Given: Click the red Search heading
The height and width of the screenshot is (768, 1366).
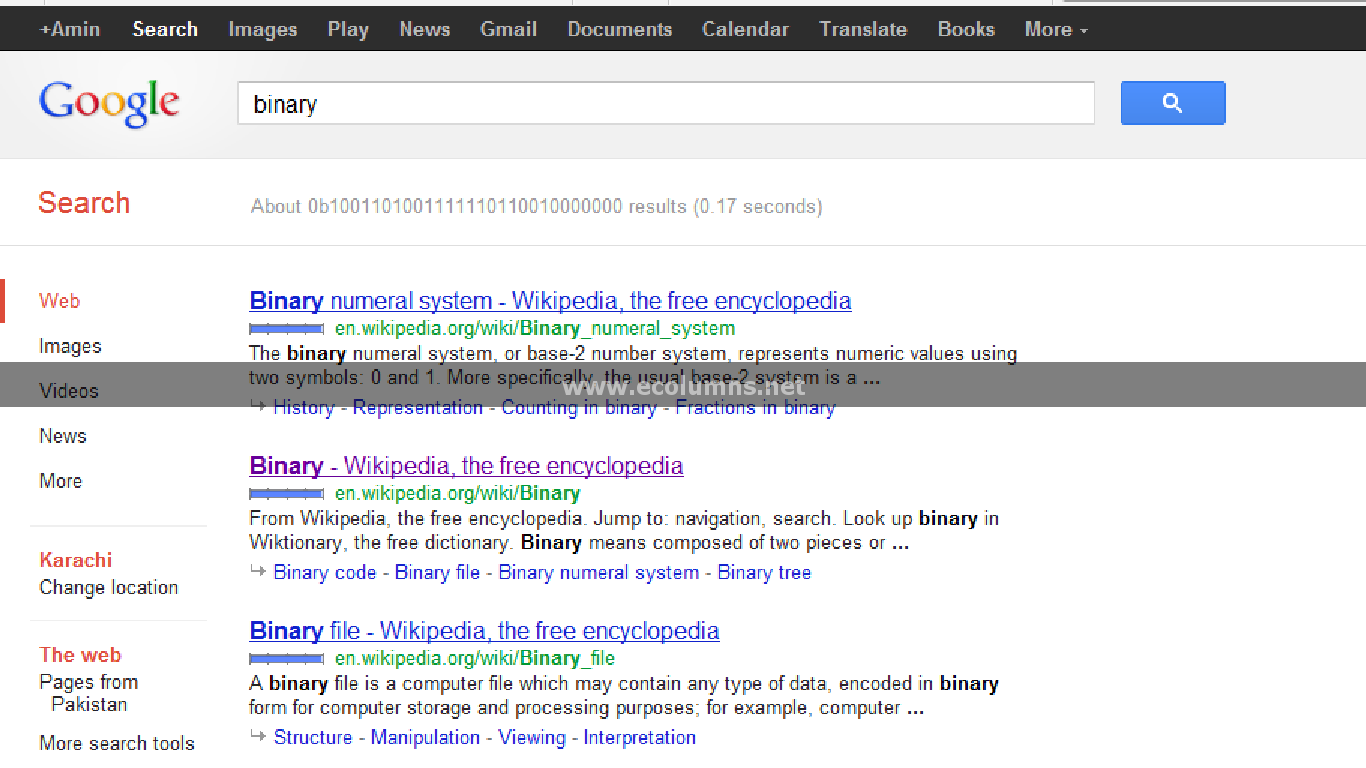Looking at the screenshot, I should (x=84, y=202).
